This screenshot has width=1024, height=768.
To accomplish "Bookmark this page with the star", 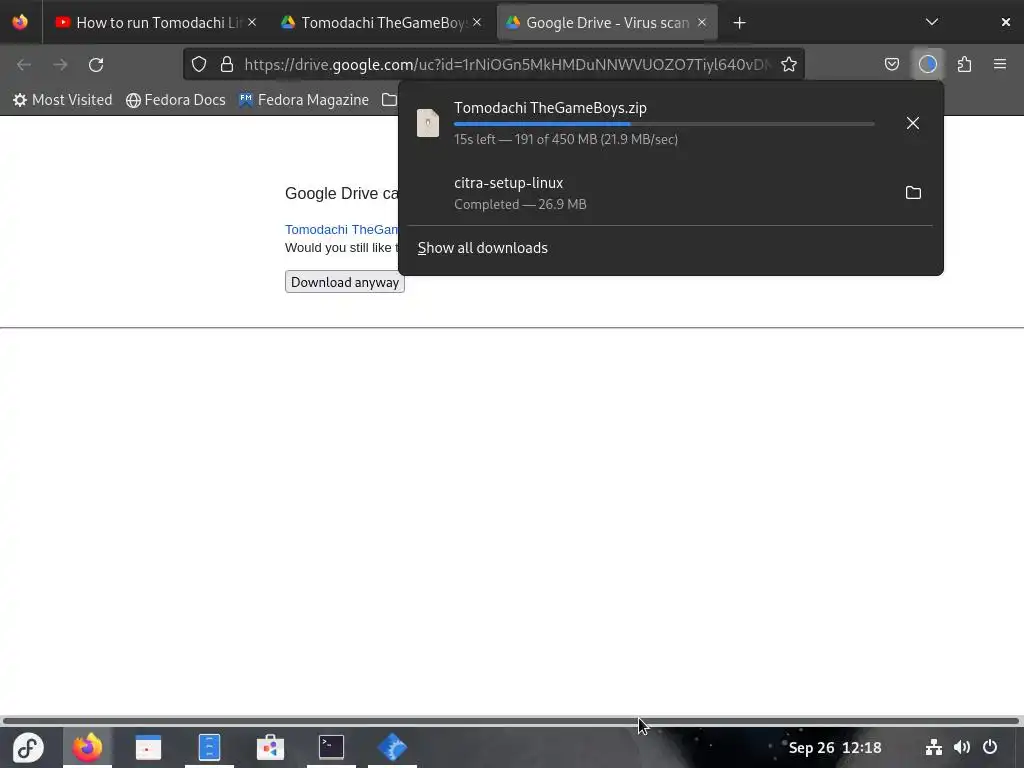I will coord(789,64).
